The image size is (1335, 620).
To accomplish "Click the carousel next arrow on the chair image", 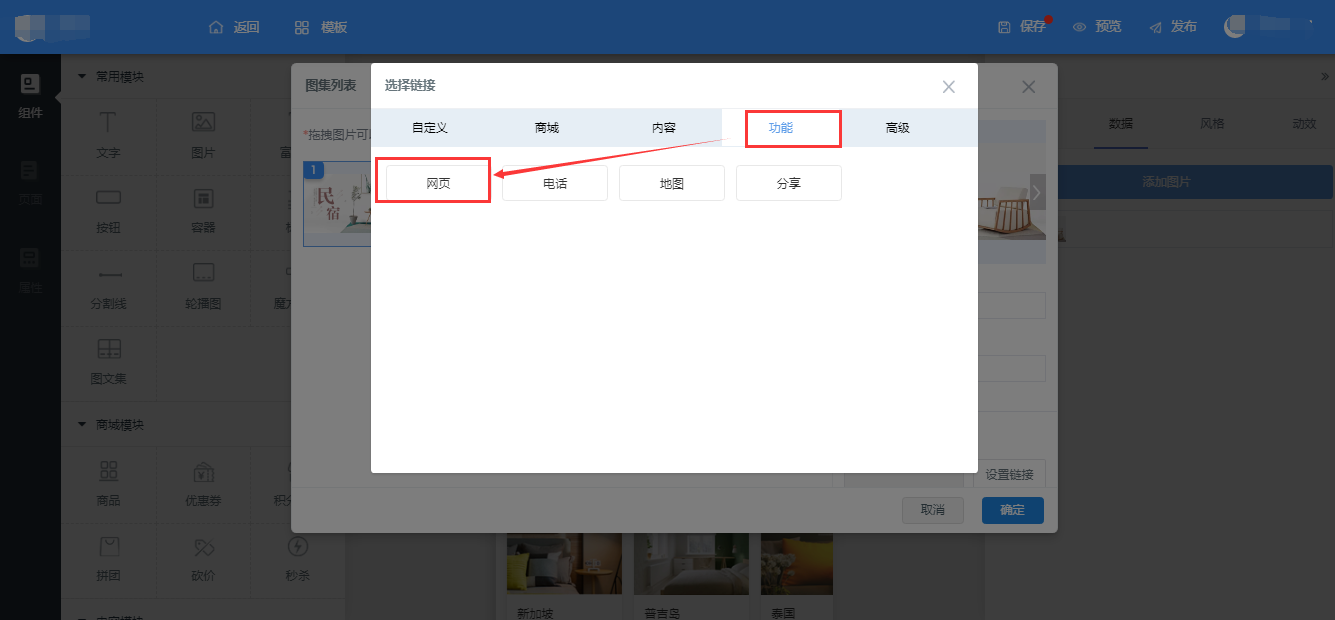I will coord(1037,192).
